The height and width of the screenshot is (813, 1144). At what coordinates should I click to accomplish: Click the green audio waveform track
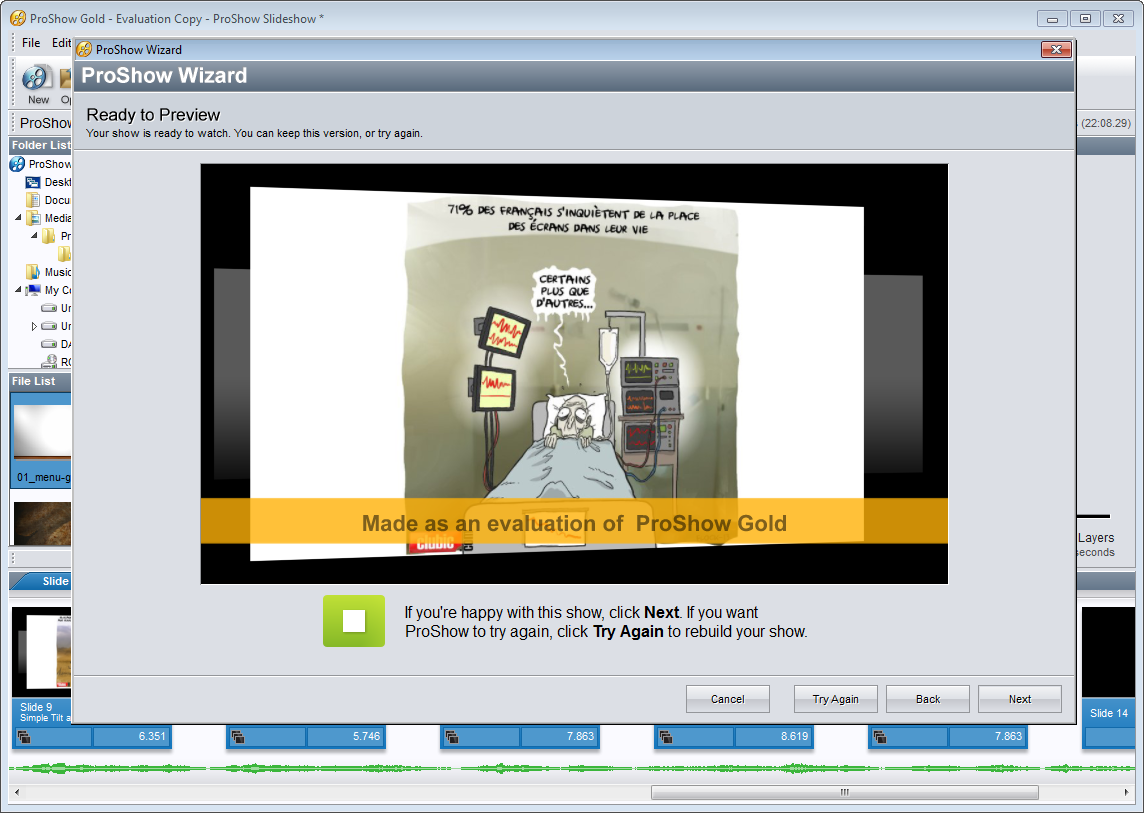click(571, 768)
